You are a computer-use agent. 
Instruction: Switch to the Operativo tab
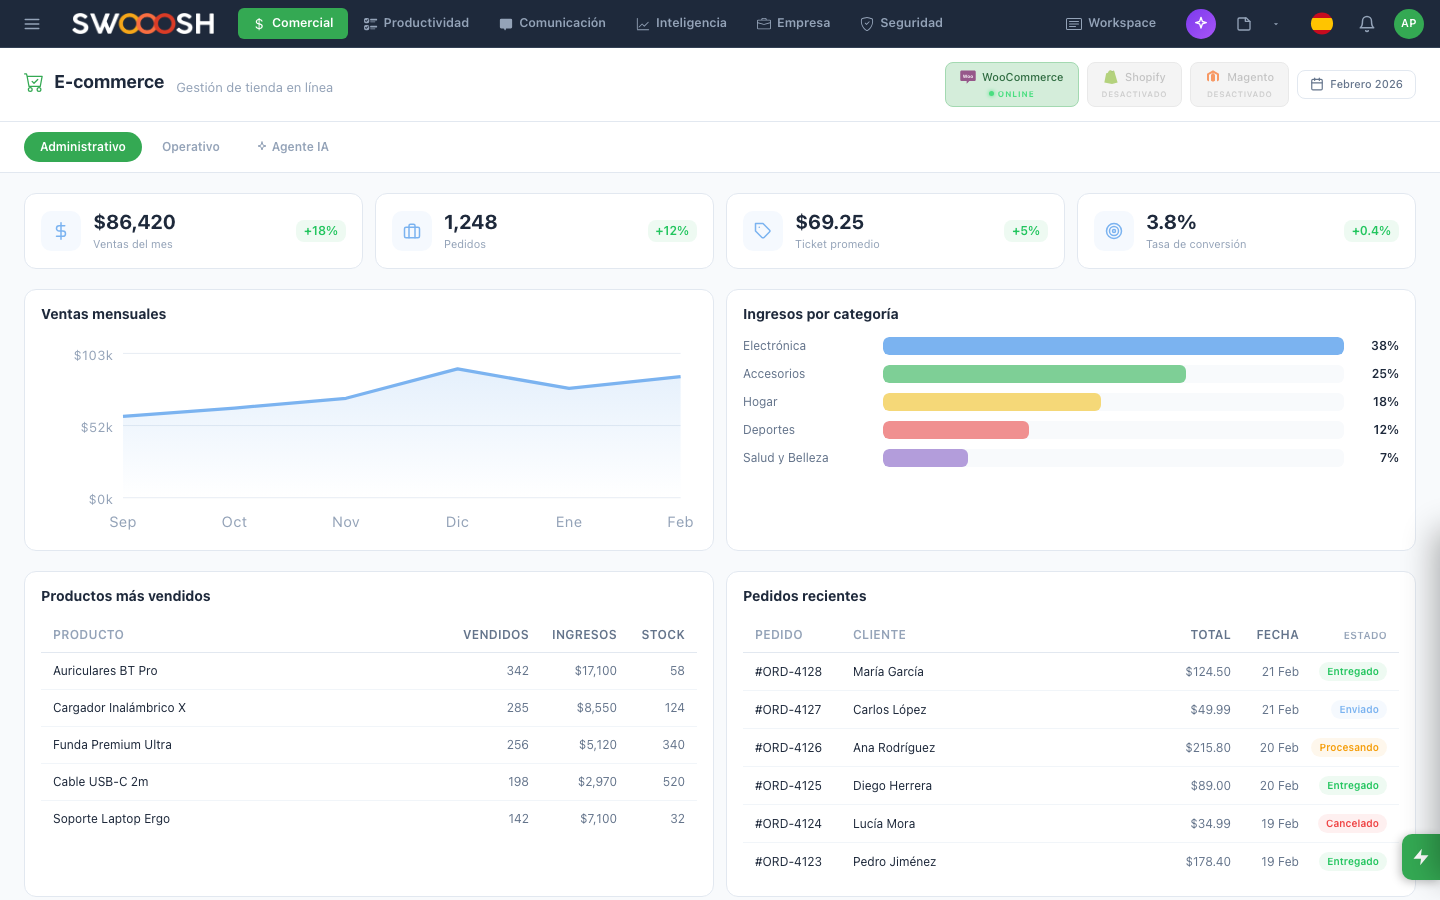pyautogui.click(x=191, y=147)
